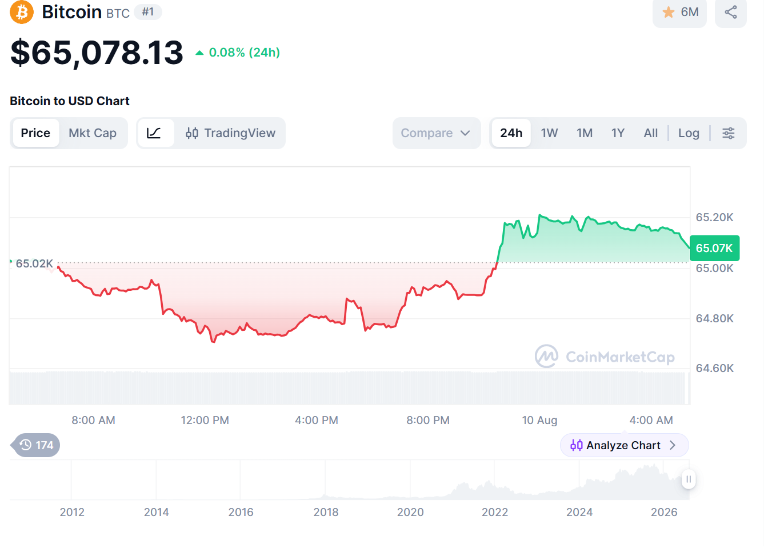
Task: Expand the Compare dropdown
Action: [x=436, y=133]
